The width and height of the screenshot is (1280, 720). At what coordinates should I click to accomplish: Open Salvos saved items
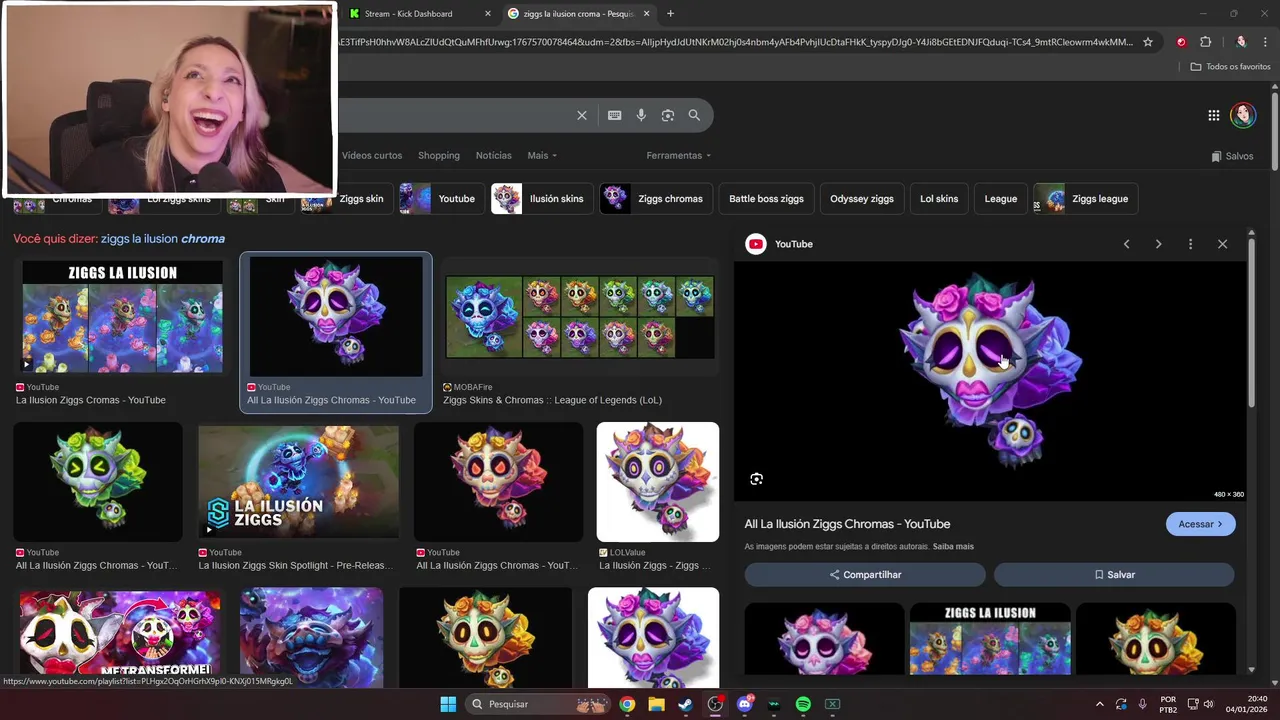pos(1232,156)
